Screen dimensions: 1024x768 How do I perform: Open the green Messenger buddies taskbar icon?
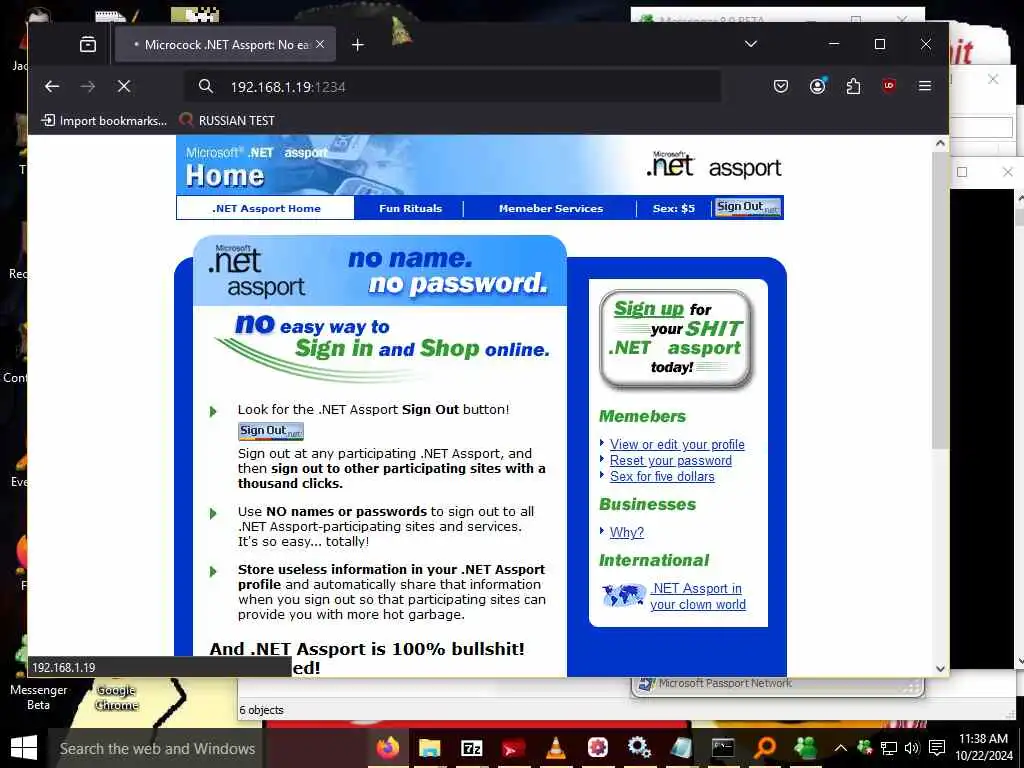[x=806, y=747]
